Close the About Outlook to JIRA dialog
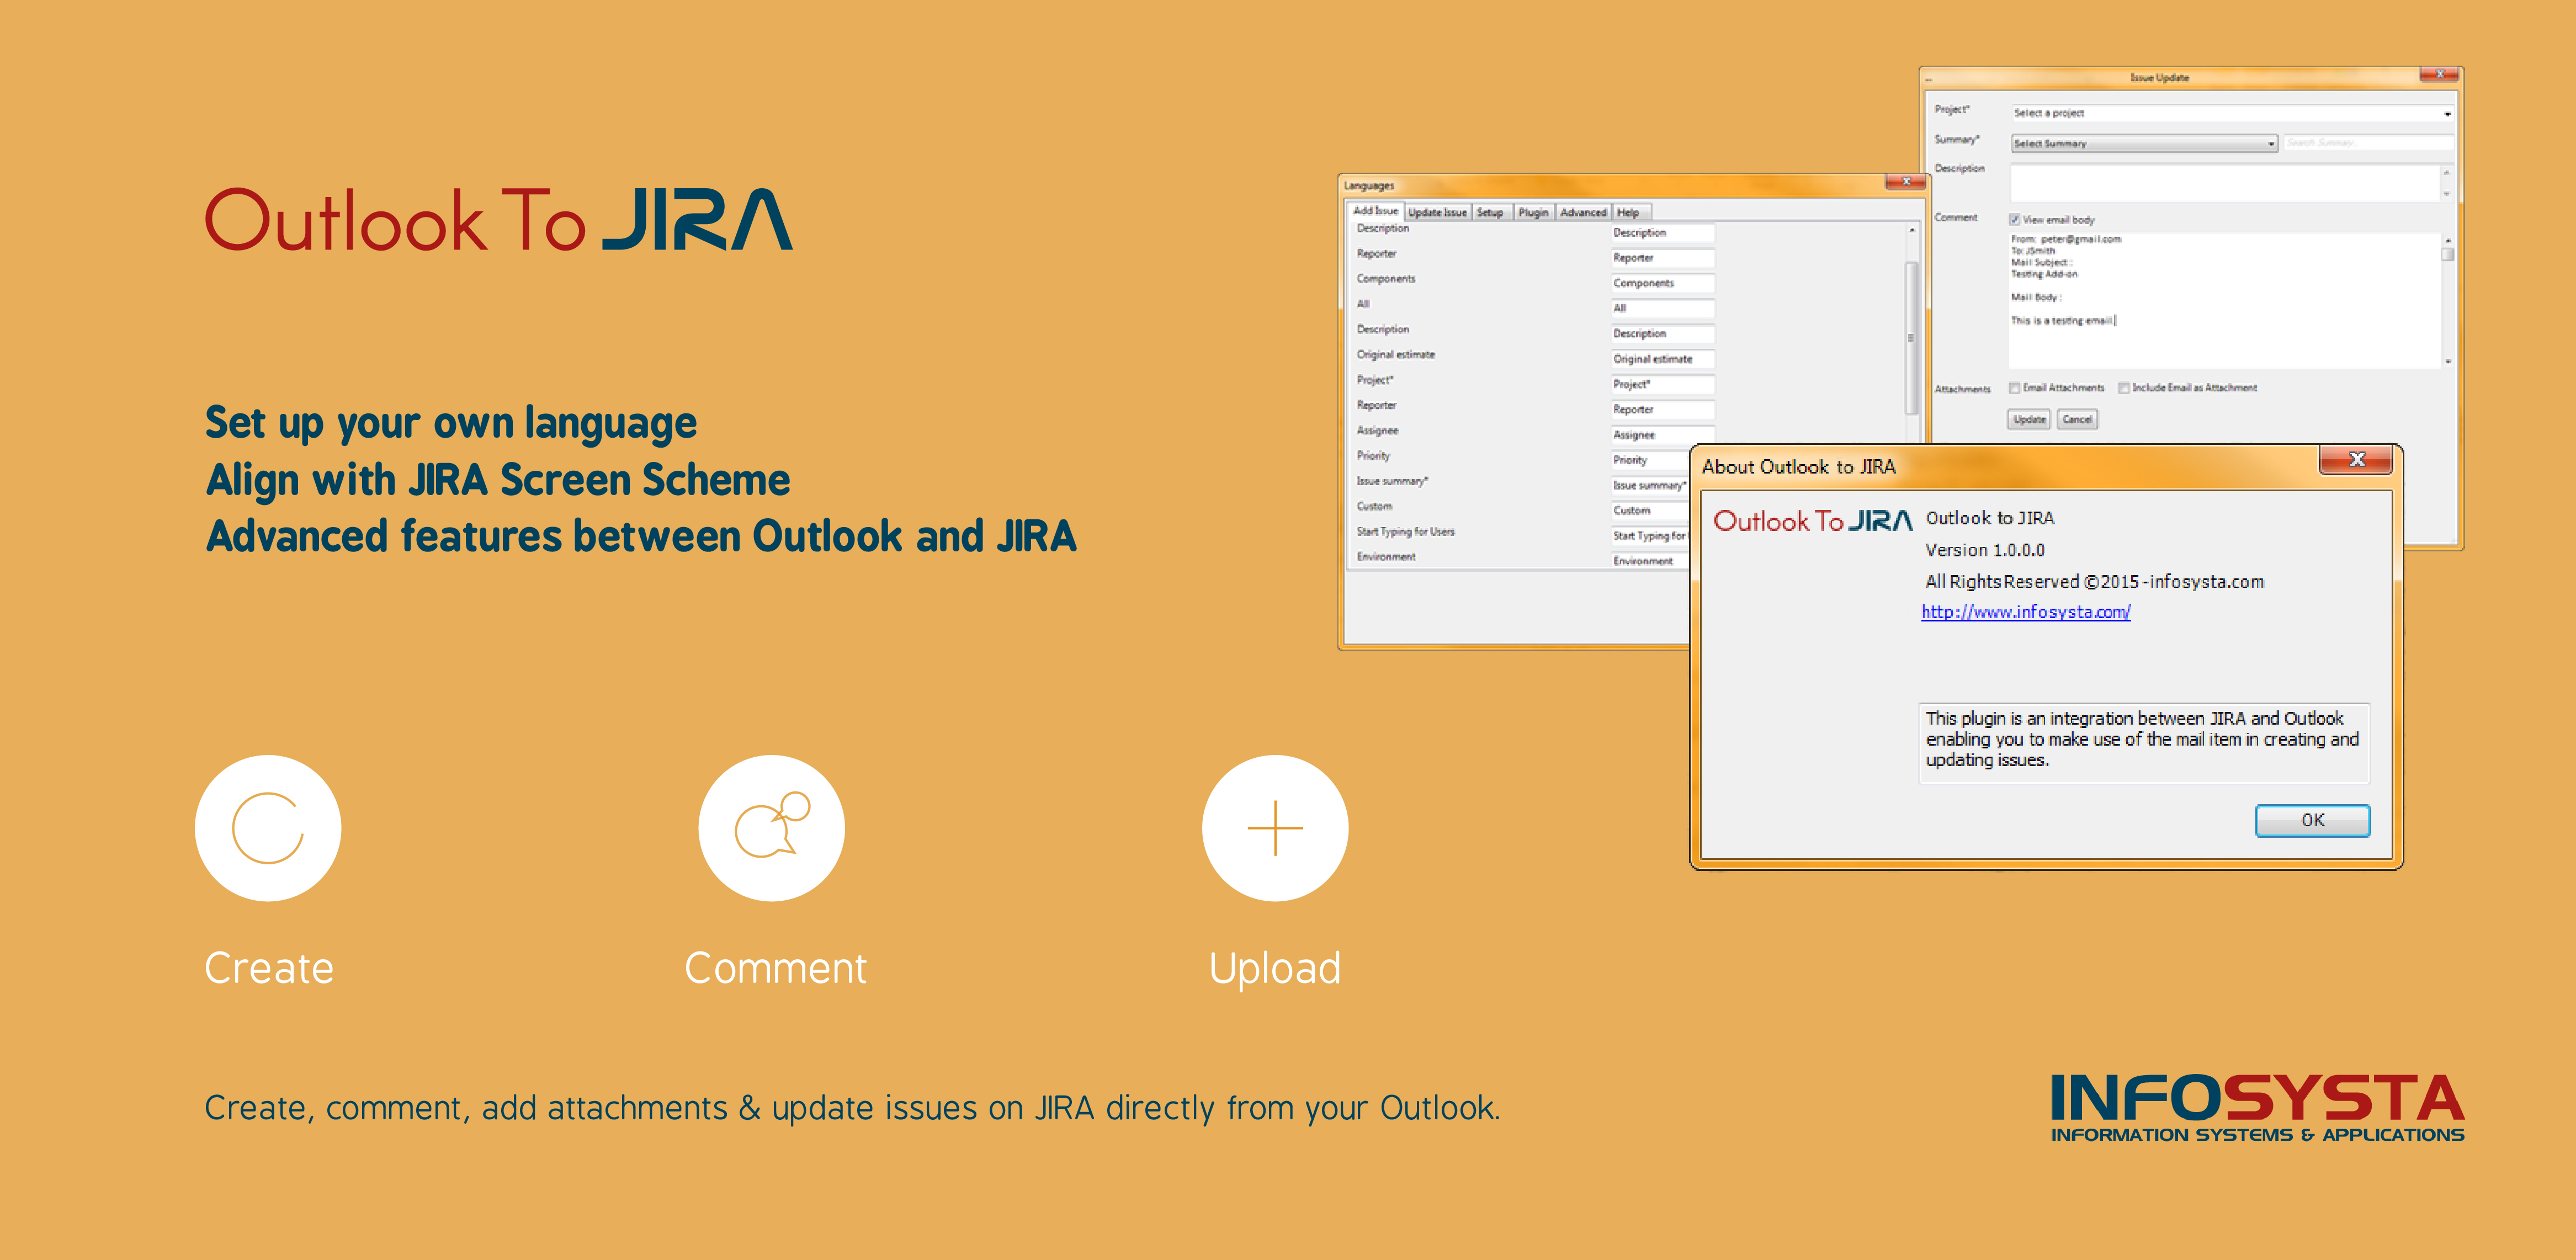This screenshot has width=2576, height=1260. click(x=2356, y=459)
